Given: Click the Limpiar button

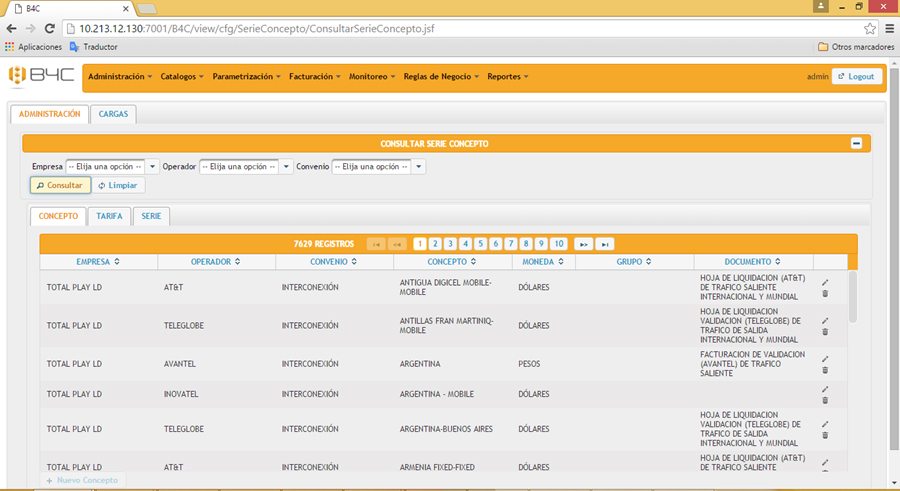Looking at the screenshot, I should (119, 185).
